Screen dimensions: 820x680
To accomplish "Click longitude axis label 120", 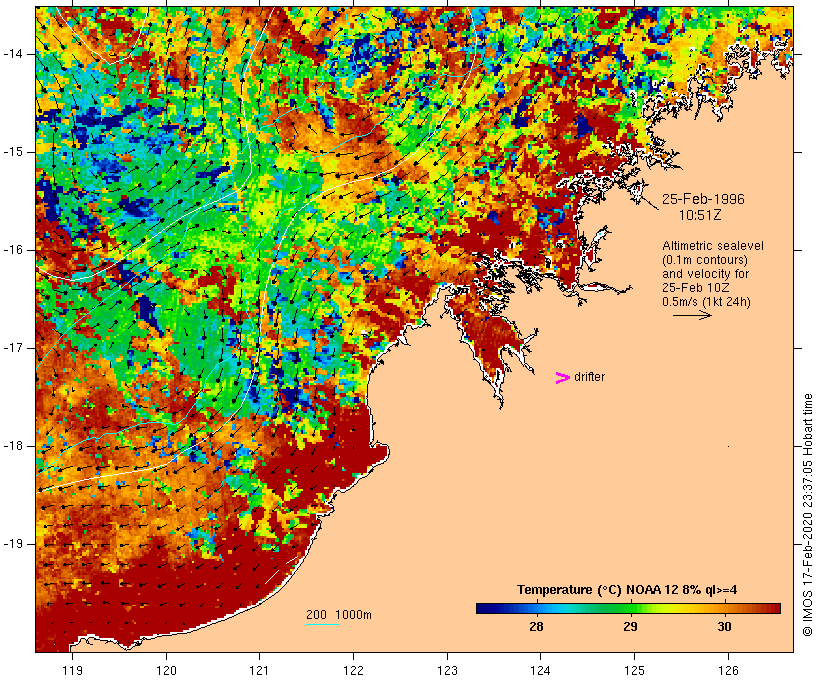I will tap(166, 670).
